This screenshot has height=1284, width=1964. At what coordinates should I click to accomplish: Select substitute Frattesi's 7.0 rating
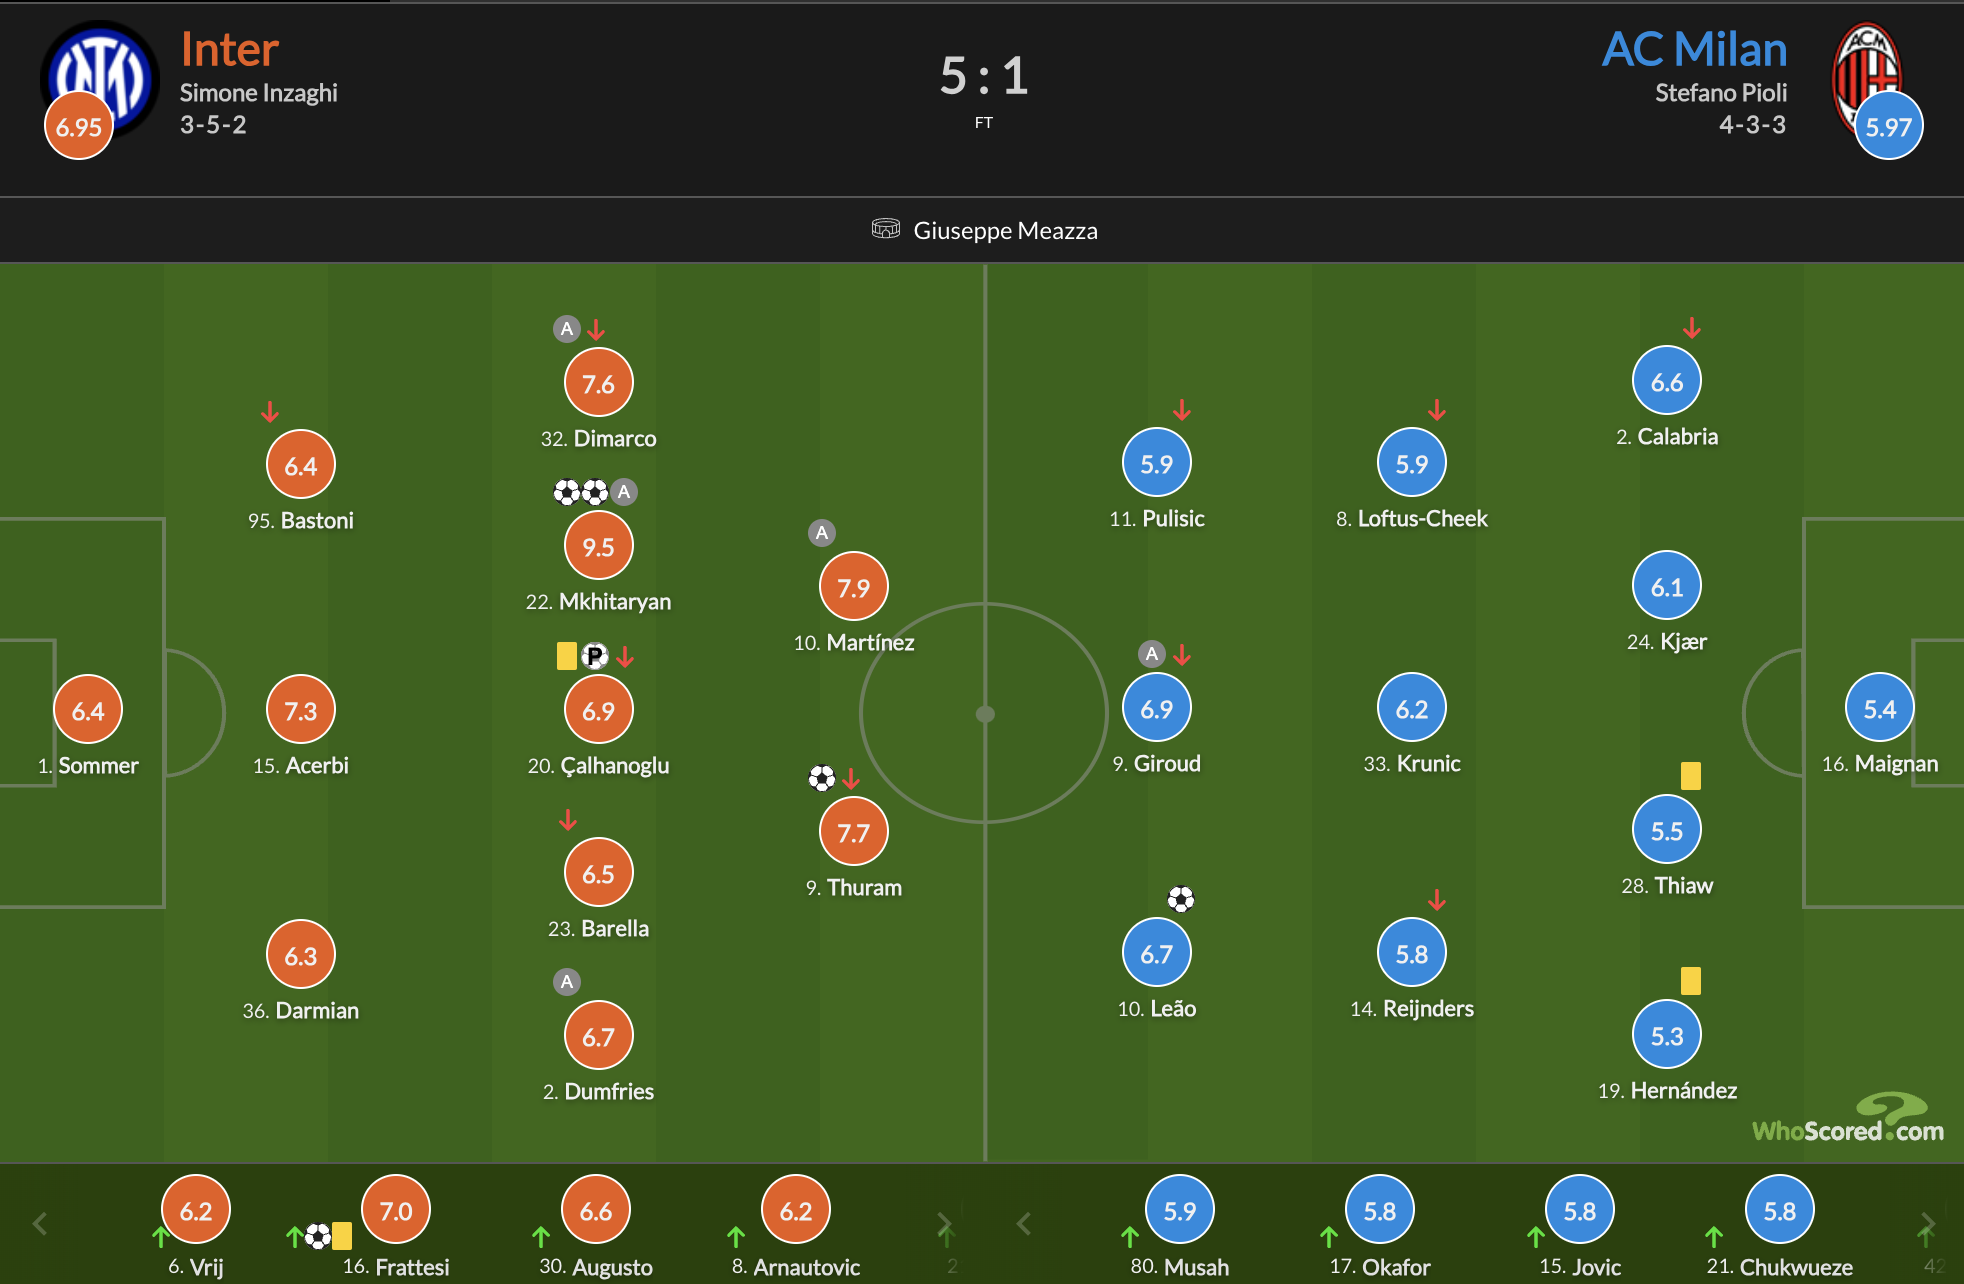pyautogui.click(x=396, y=1211)
